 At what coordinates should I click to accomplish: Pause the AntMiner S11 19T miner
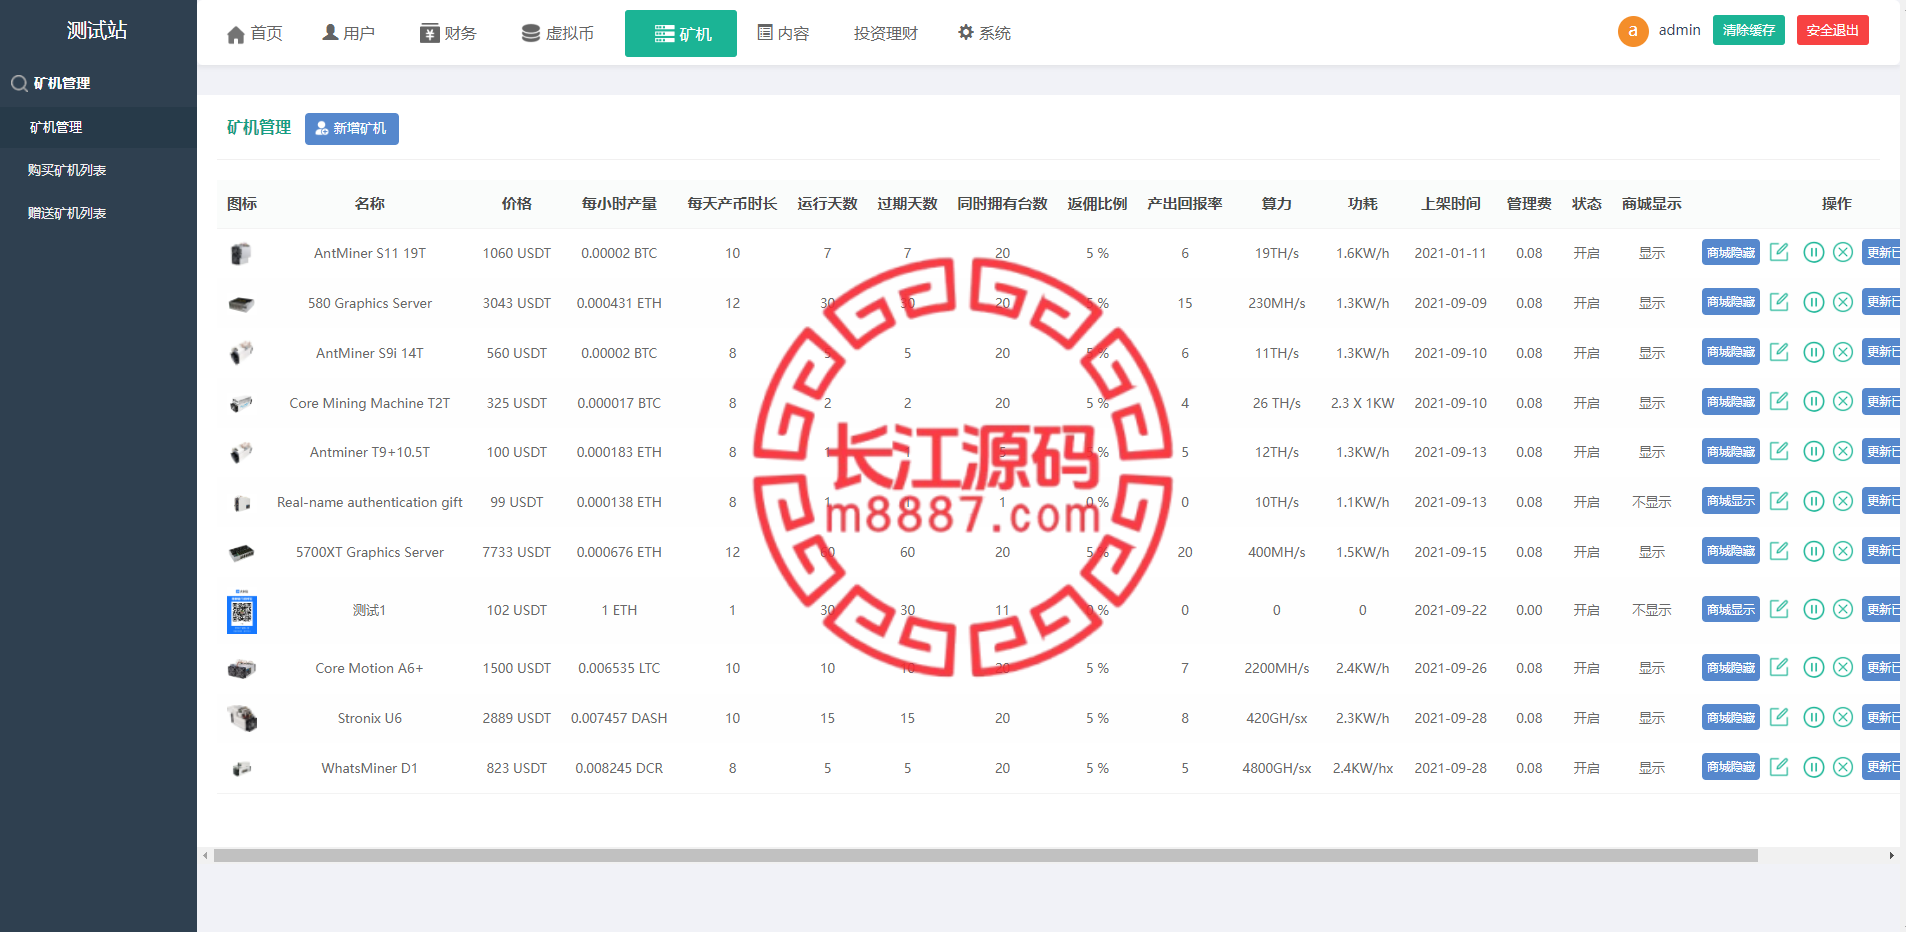pos(1814,252)
